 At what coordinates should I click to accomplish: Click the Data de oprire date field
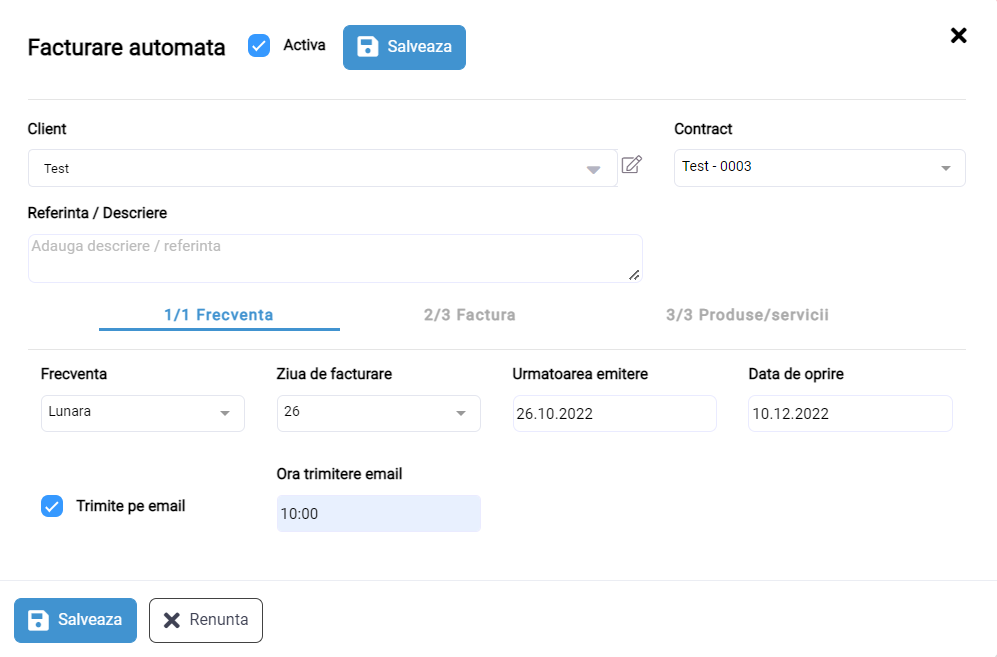(850, 413)
